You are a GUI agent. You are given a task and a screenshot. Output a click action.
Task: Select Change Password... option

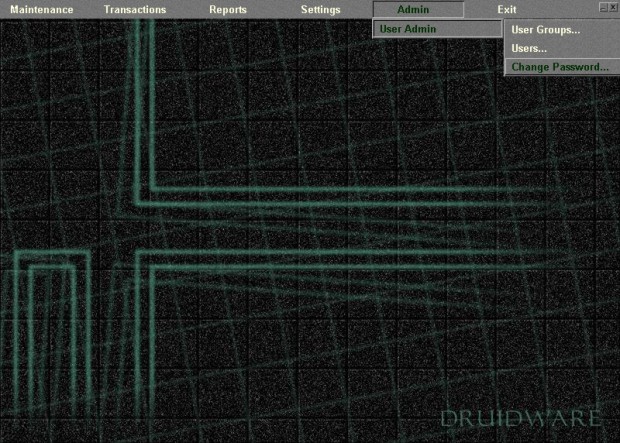click(x=561, y=67)
